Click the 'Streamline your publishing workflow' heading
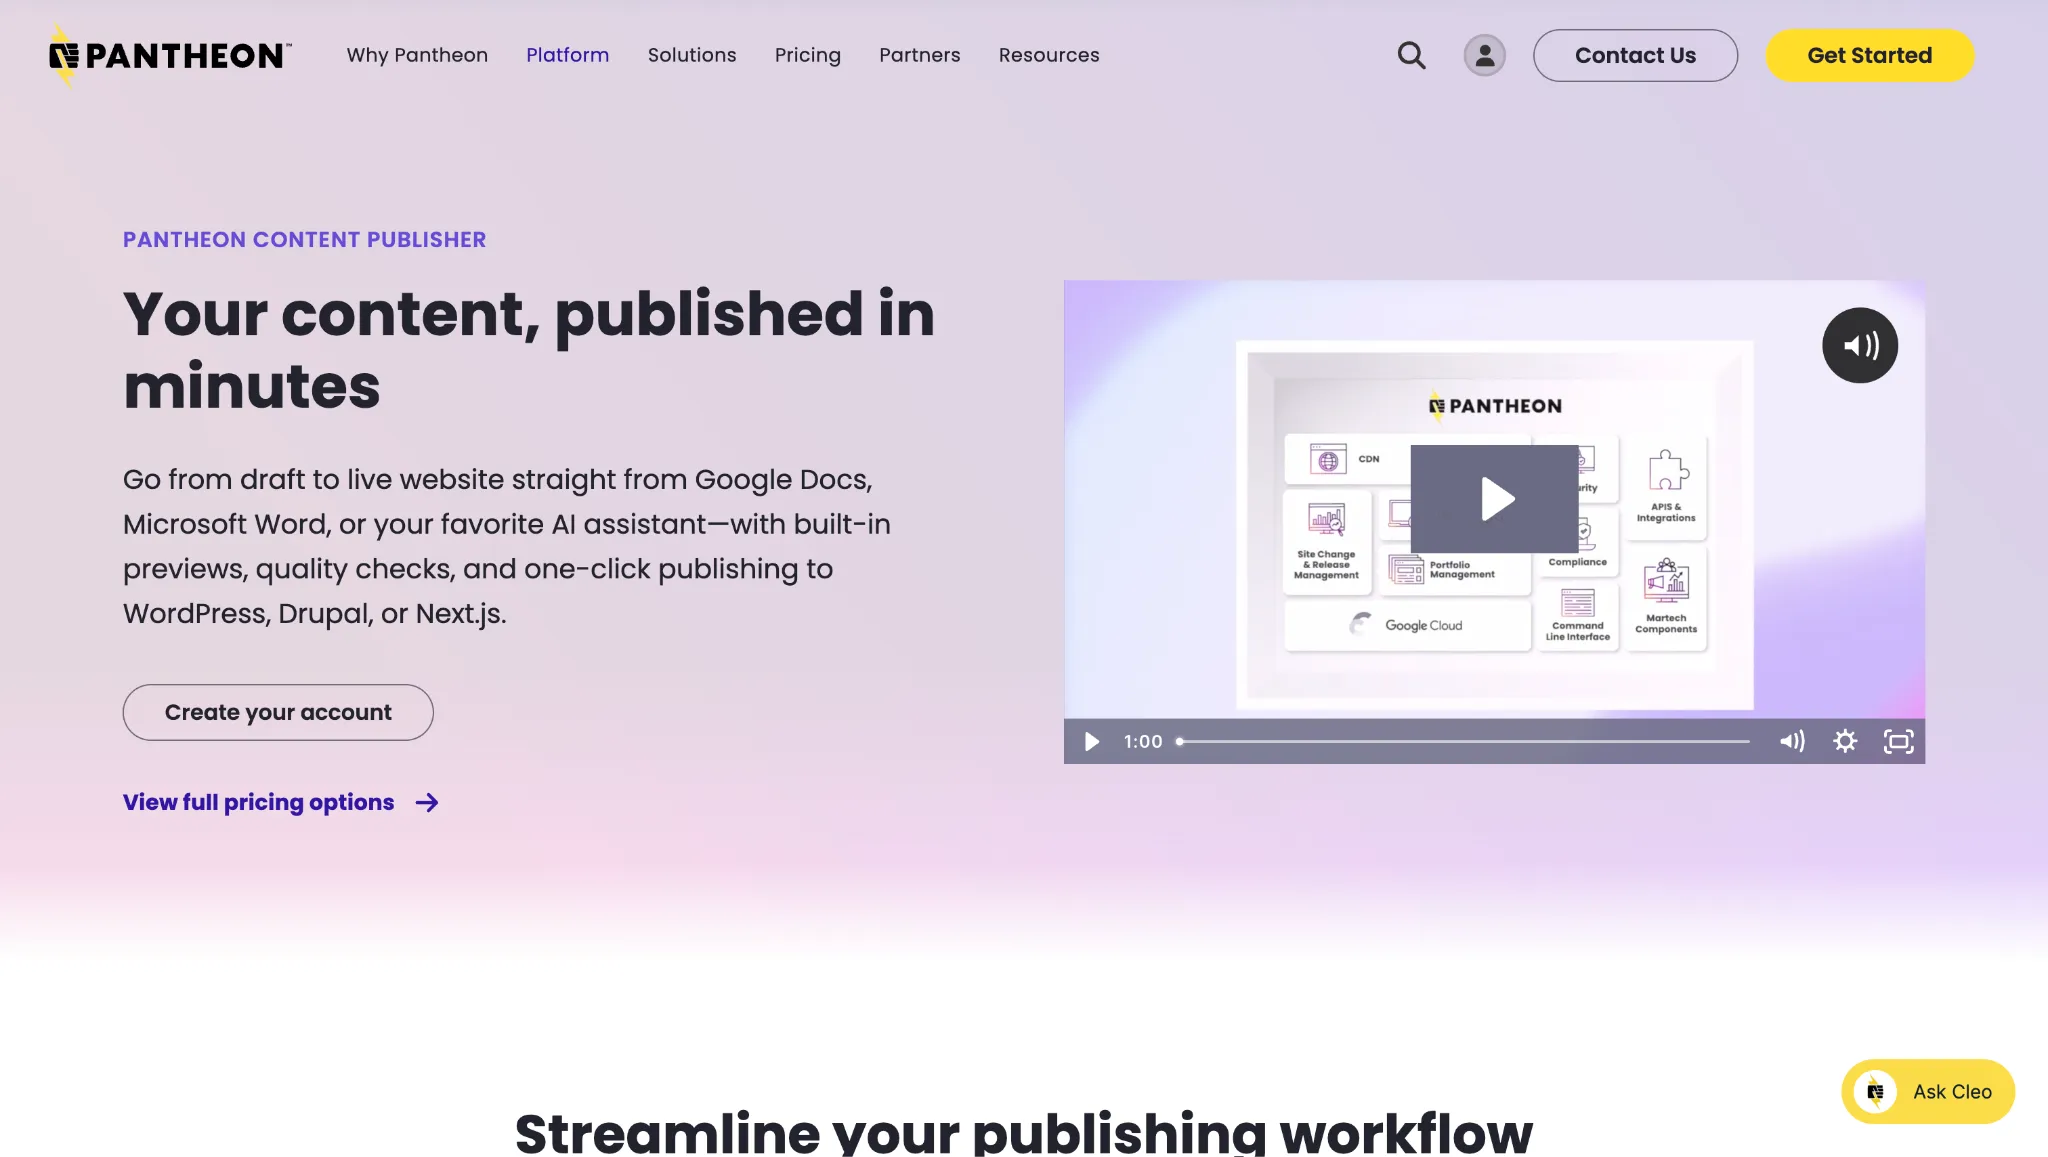 pyautogui.click(x=1023, y=1132)
